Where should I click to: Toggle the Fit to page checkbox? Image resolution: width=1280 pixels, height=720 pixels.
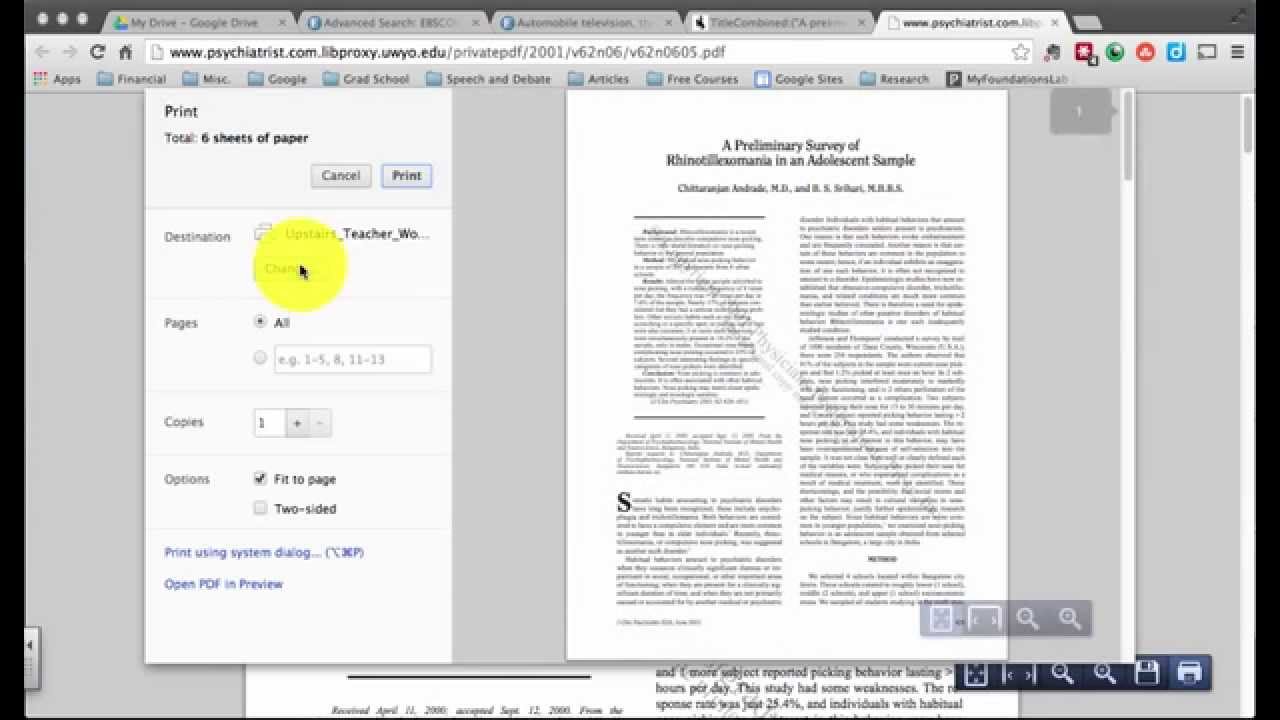click(260, 479)
